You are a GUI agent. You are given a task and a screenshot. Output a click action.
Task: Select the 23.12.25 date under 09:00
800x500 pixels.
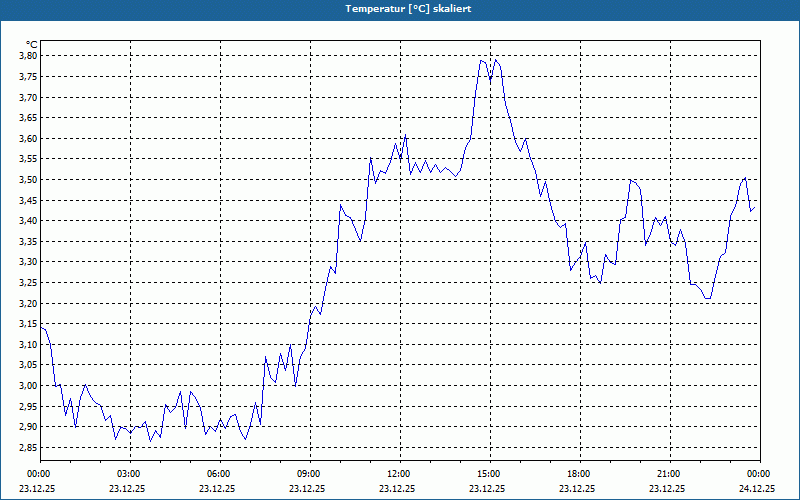(x=307, y=488)
